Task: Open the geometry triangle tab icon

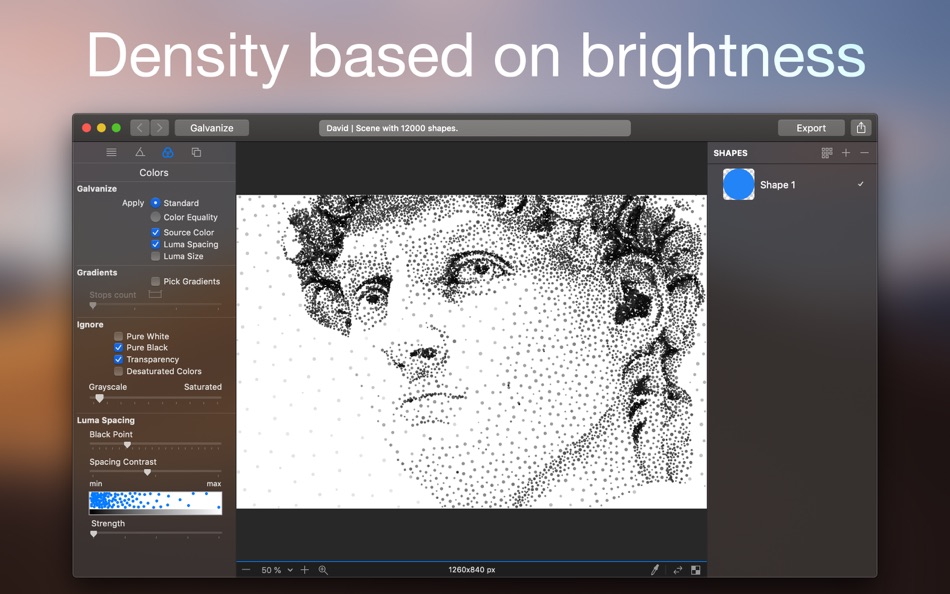Action: [140, 153]
